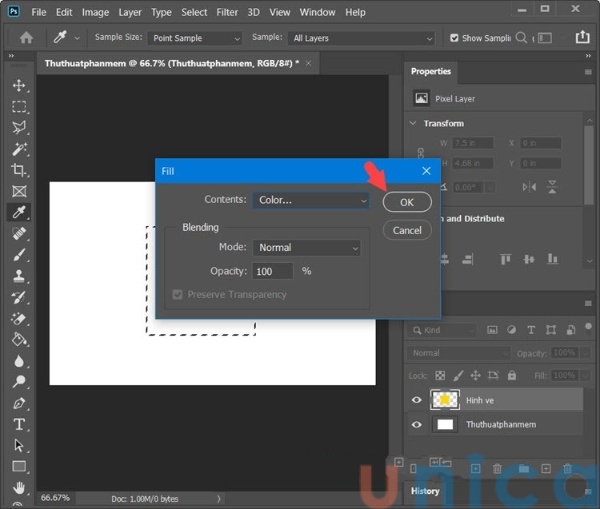
Task: Open the Filter menu
Action: click(x=227, y=12)
